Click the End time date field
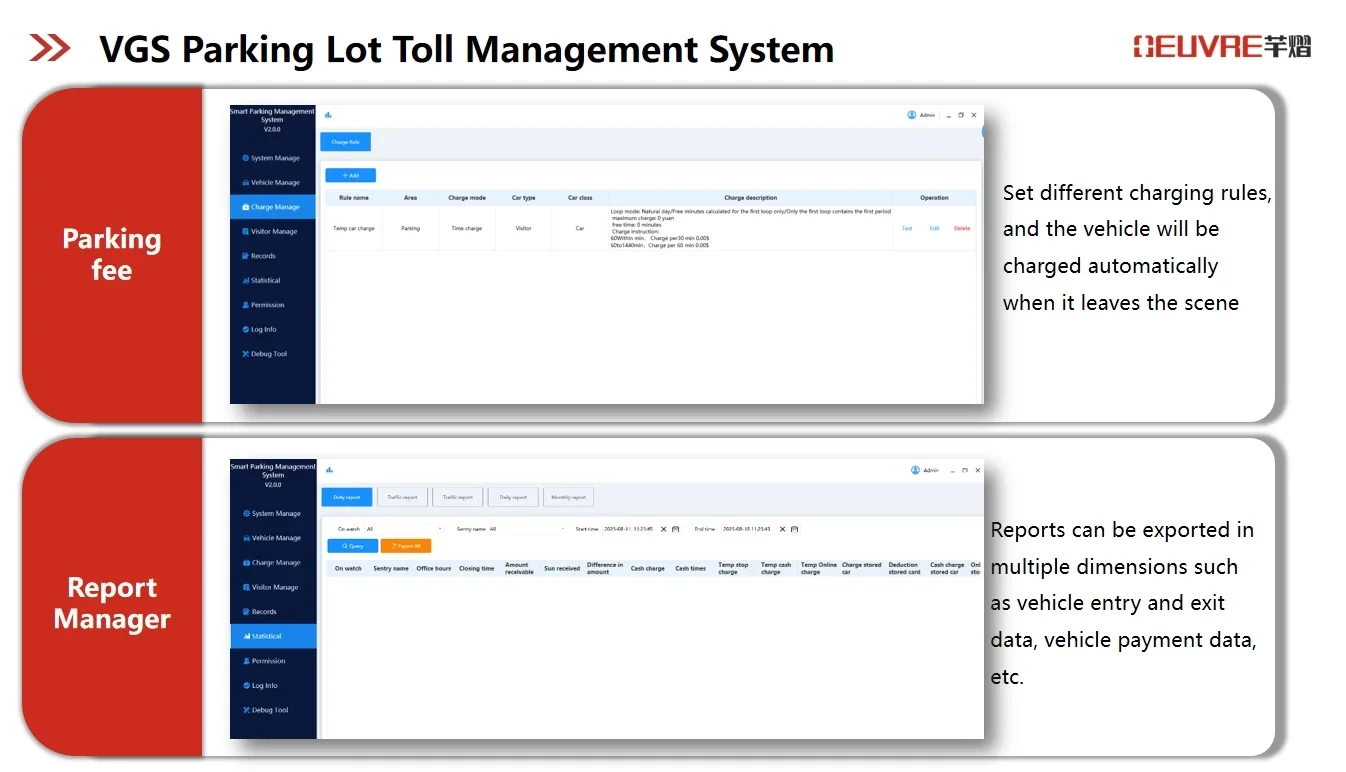This screenshot has height=772, width=1346. [748, 529]
